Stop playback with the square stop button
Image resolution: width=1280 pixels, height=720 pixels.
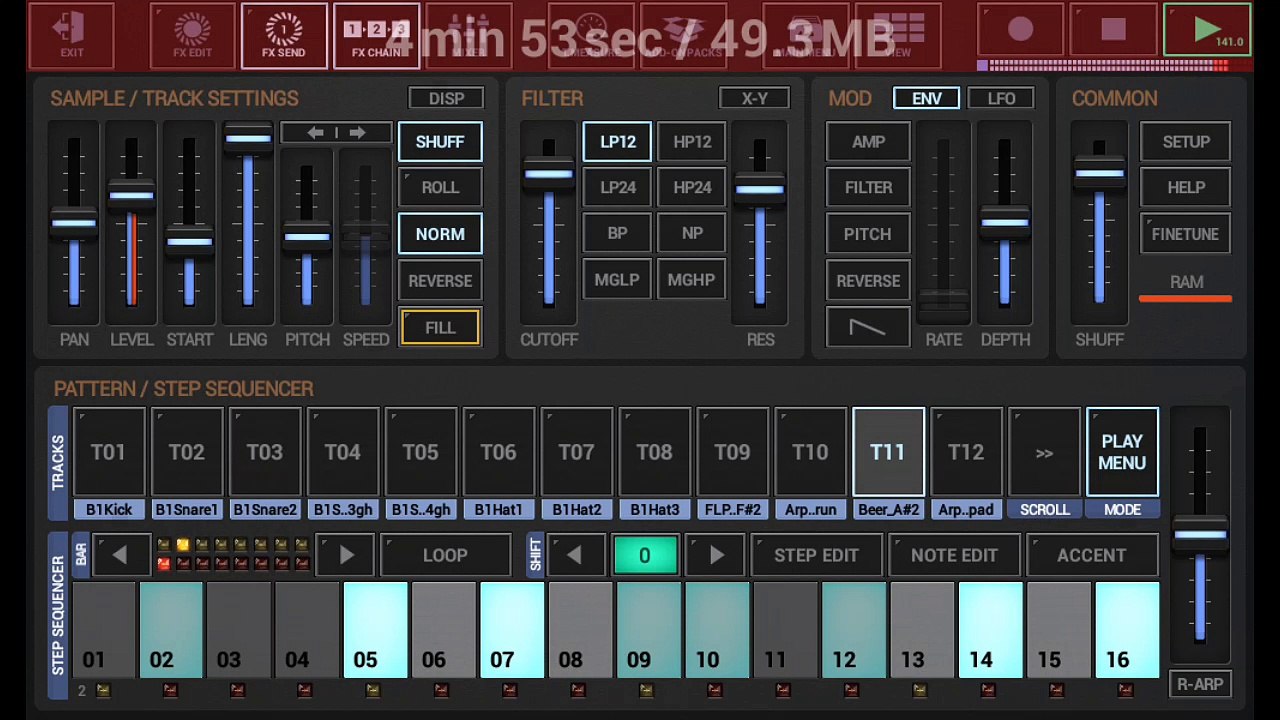[1113, 31]
